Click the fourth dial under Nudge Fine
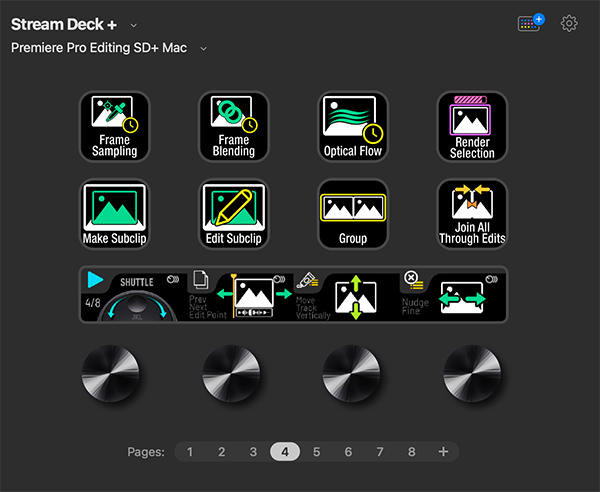Screen dimensions: 600x492 pyautogui.click(x=472, y=373)
